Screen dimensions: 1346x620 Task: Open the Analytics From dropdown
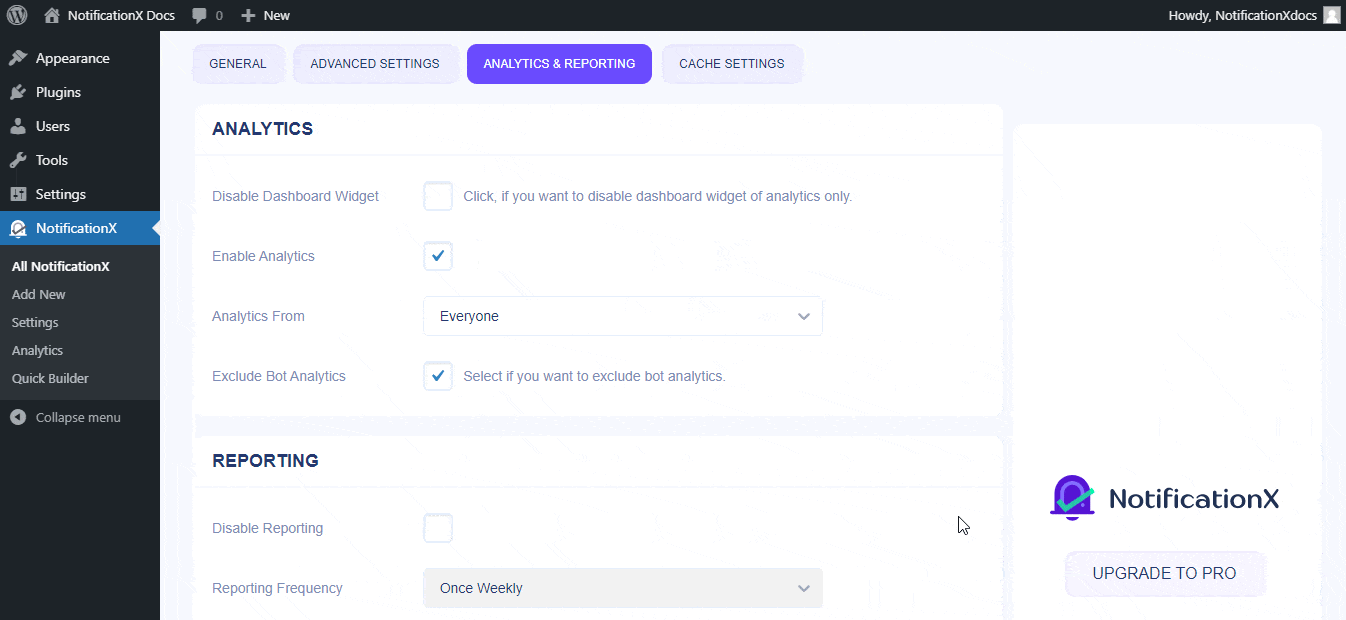click(623, 316)
